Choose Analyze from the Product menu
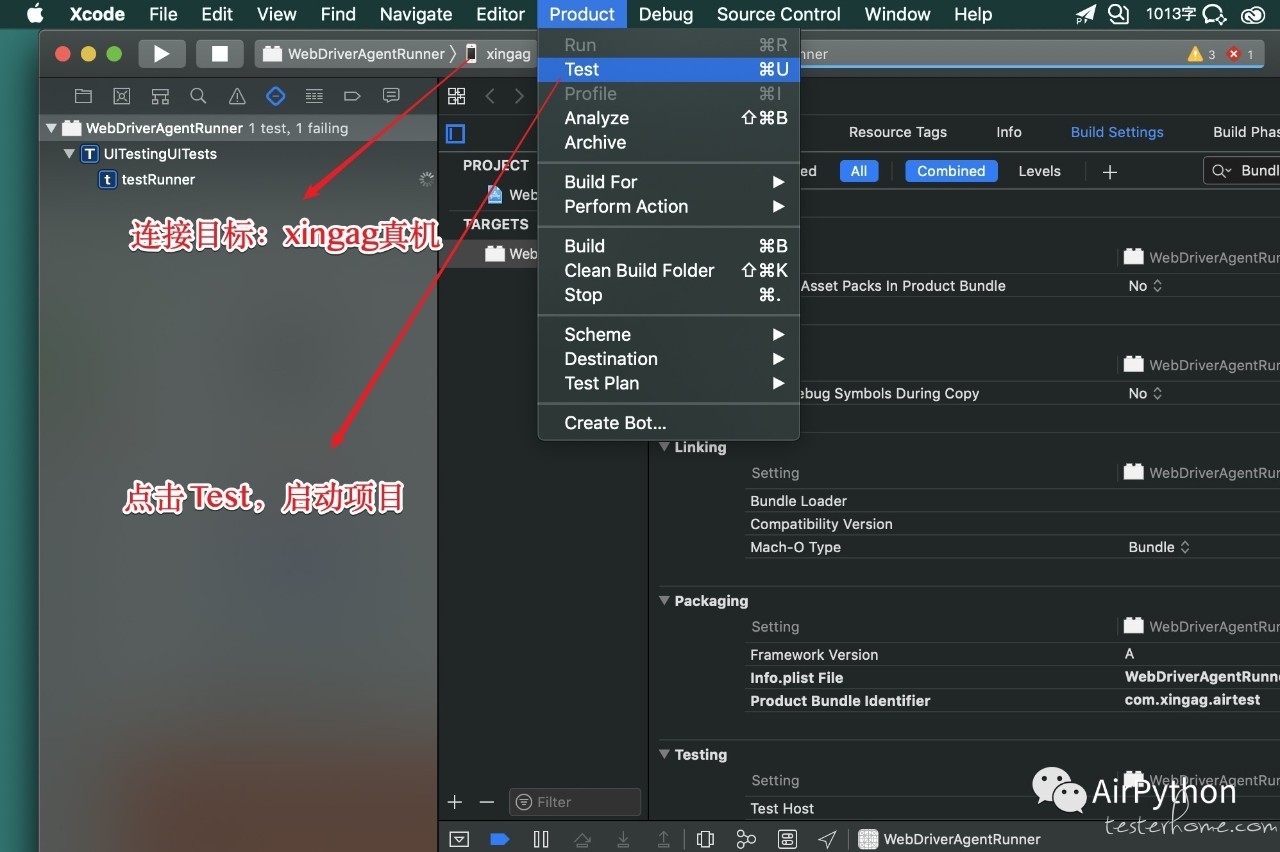 coord(668,118)
